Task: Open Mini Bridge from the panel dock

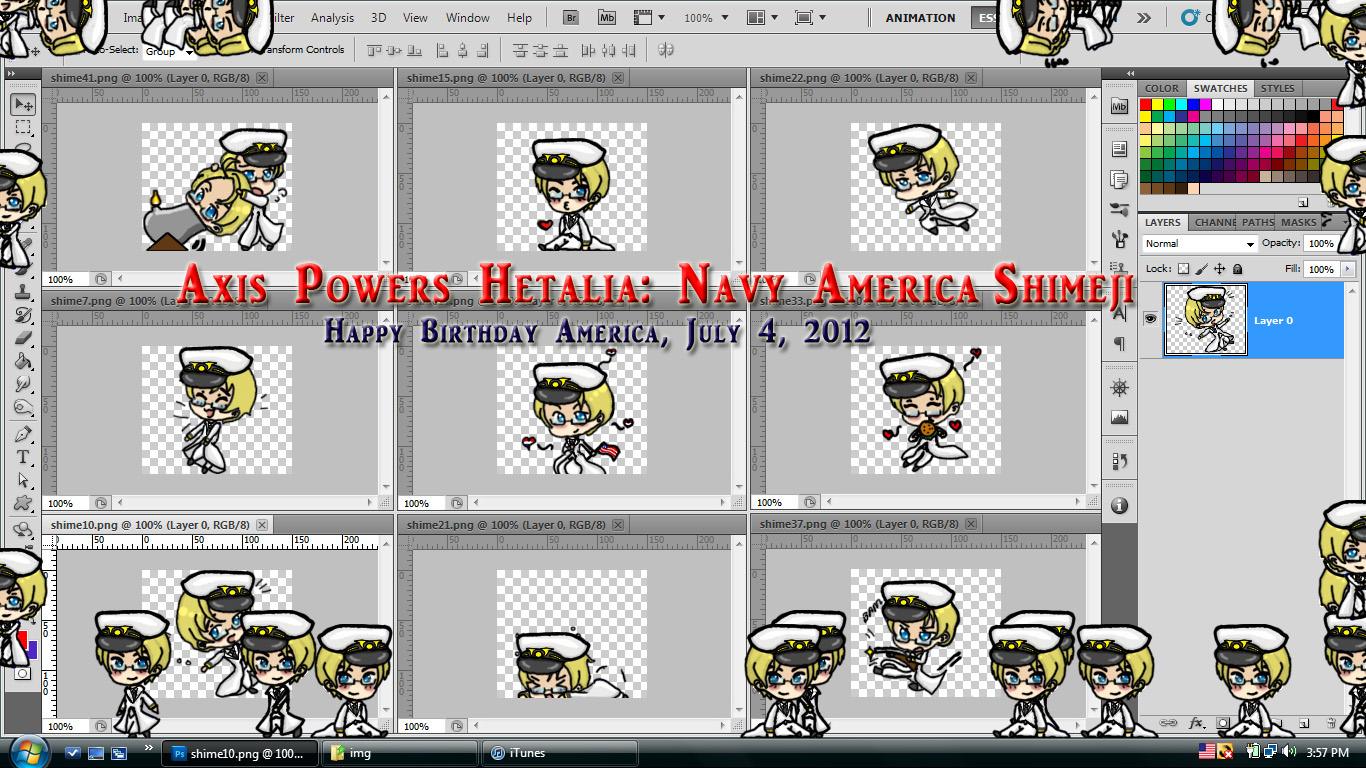Action: [x=1119, y=106]
